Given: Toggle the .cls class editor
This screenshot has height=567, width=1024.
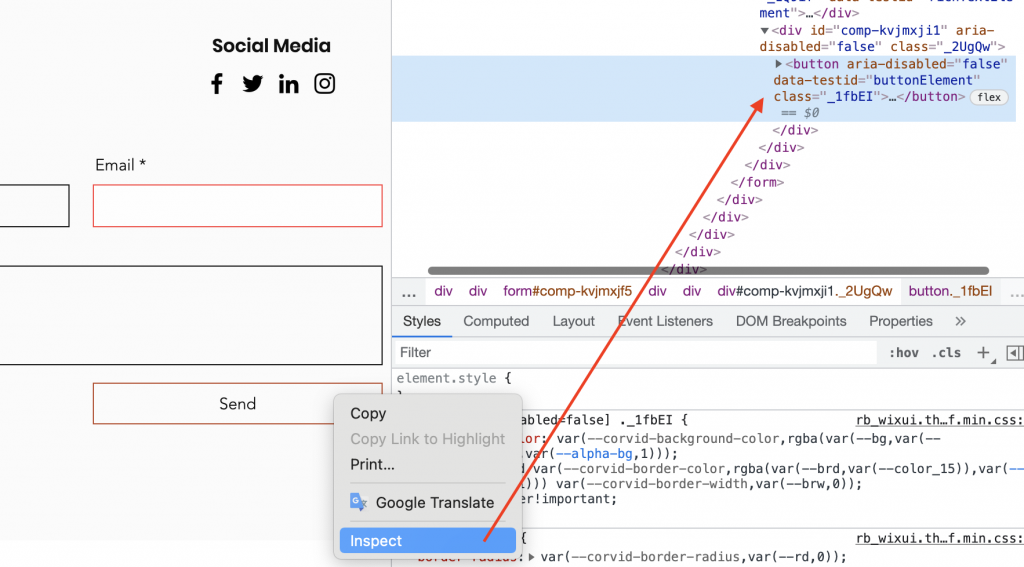Looking at the screenshot, I should point(946,353).
